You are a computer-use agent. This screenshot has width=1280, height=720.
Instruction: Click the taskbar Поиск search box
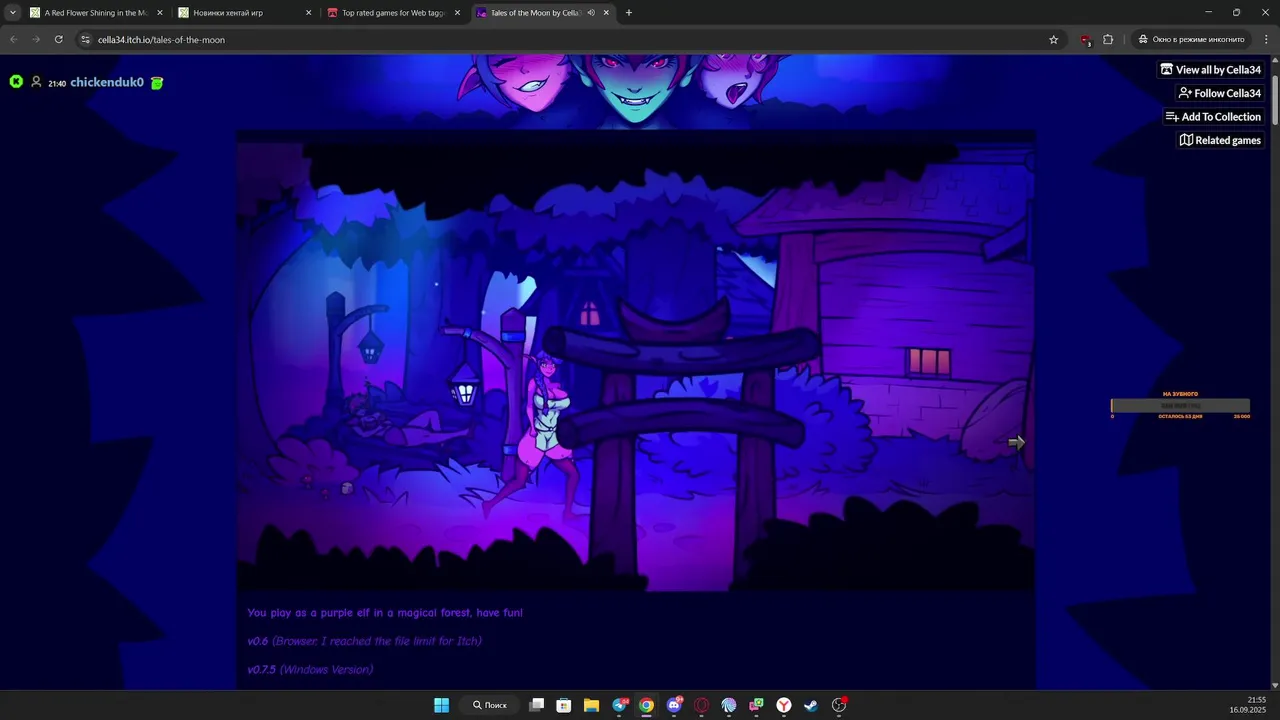[491, 705]
